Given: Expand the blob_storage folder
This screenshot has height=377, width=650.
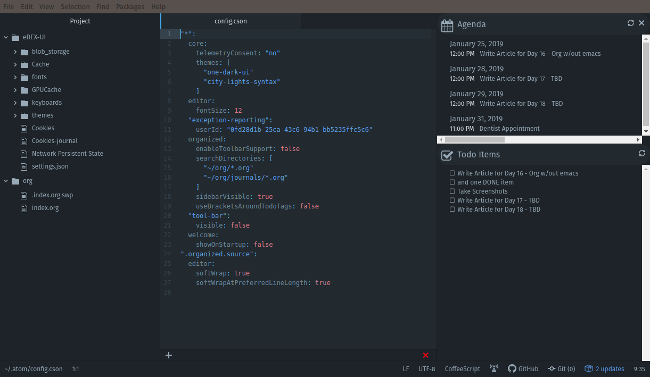Looking at the screenshot, I should (x=15, y=52).
